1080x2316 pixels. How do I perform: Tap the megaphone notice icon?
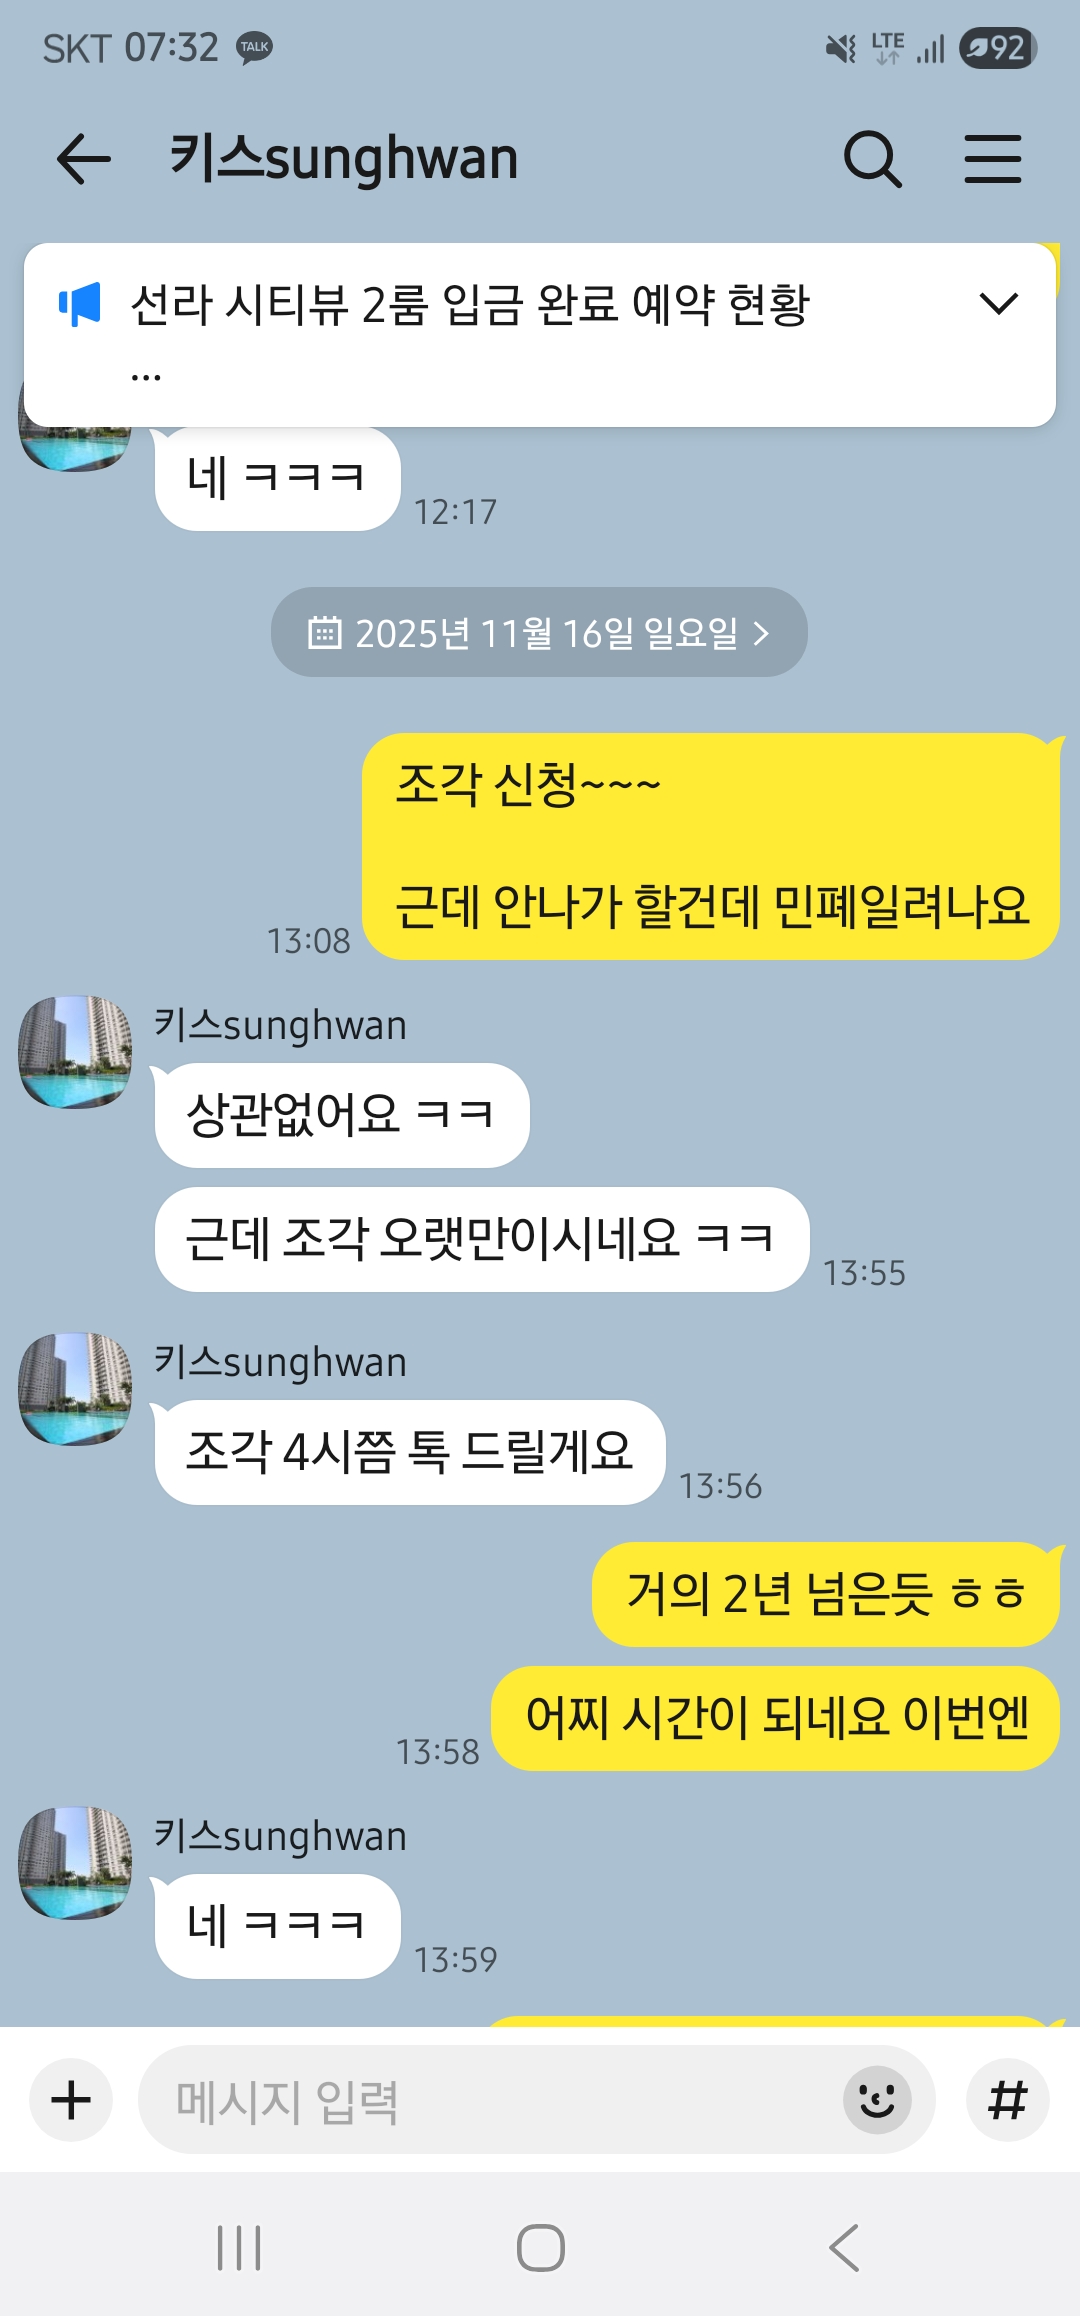point(80,303)
